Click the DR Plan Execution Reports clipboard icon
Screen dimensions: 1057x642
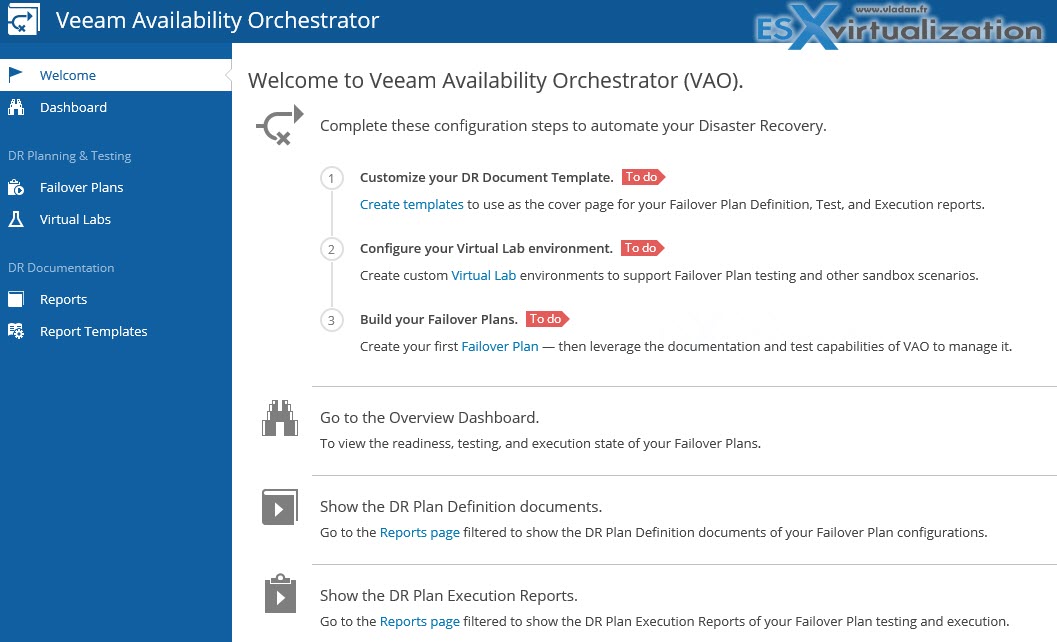[280, 594]
